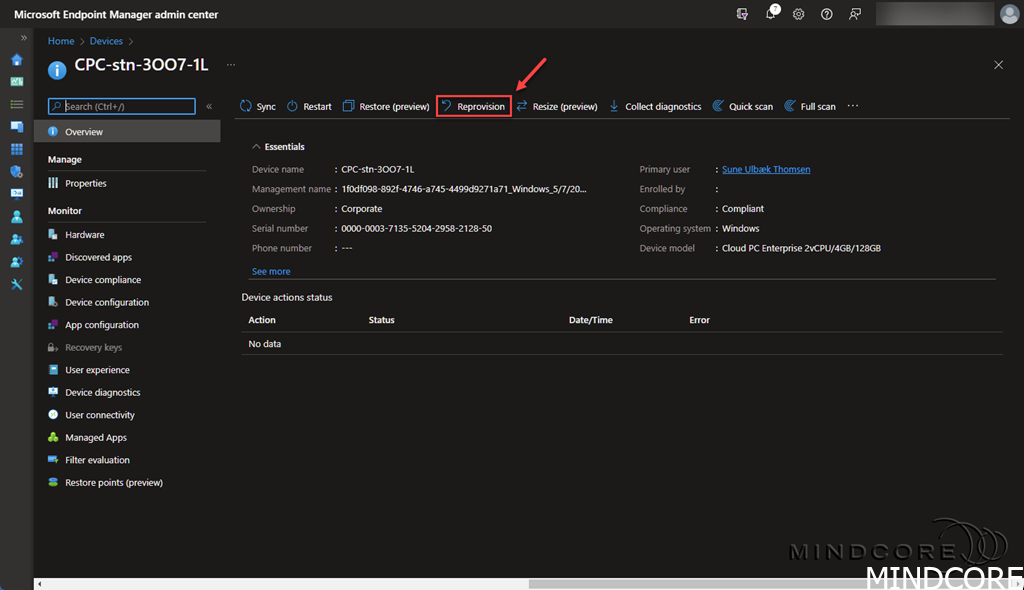Click the help question mark icon

[x=827, y=14]
